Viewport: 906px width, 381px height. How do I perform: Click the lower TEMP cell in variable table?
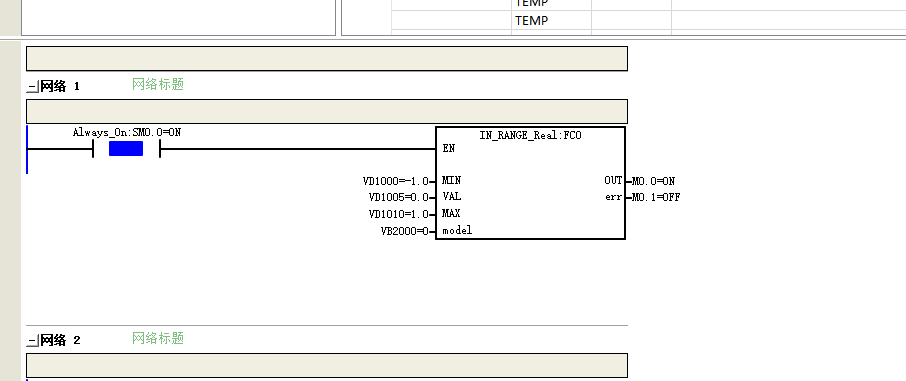click(551, 21)
